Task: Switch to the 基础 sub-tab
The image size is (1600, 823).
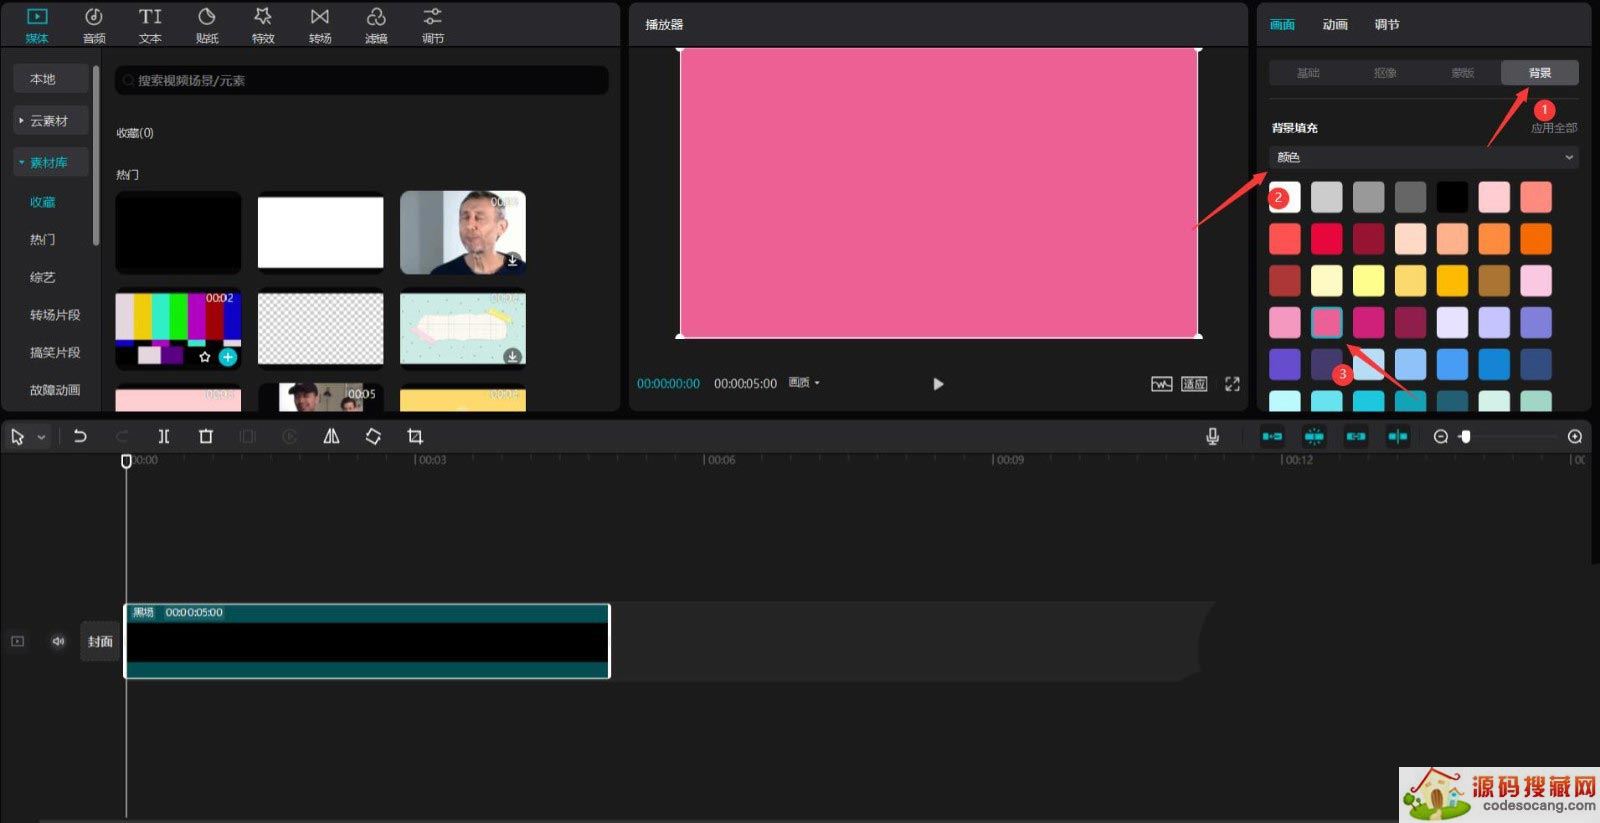Action: tap(1308, 73)
